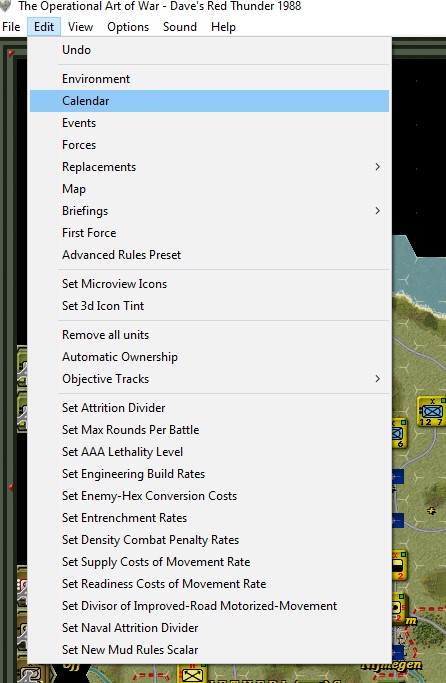Expand the Briefings submenu arrow
The height and width of the screenshot is (683, 446).
pyautogui.click(x=378, y=211)
